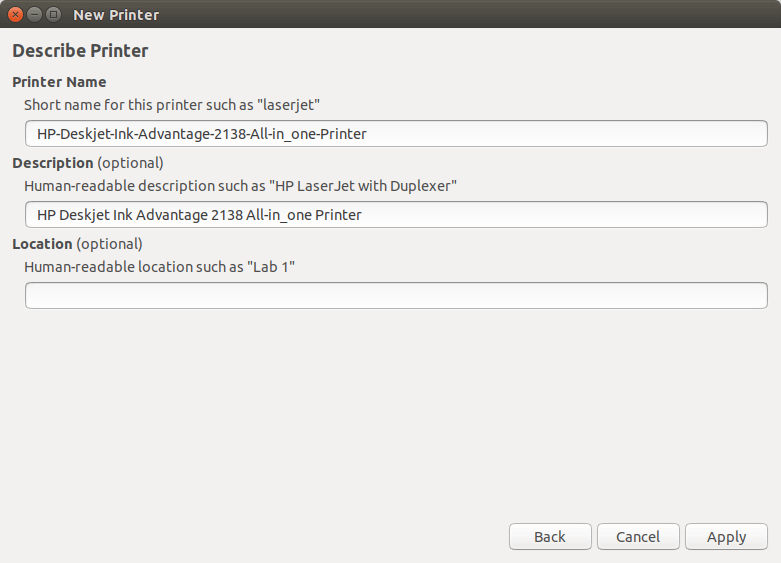Click the Printer Name bold label
Screen dimensions: 781x563
[59, 82]
